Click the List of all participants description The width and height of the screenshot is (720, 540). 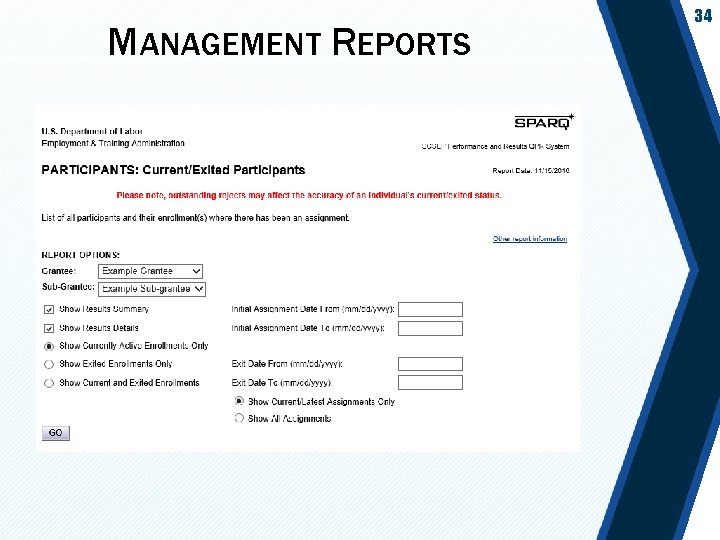tap(195, 218)
